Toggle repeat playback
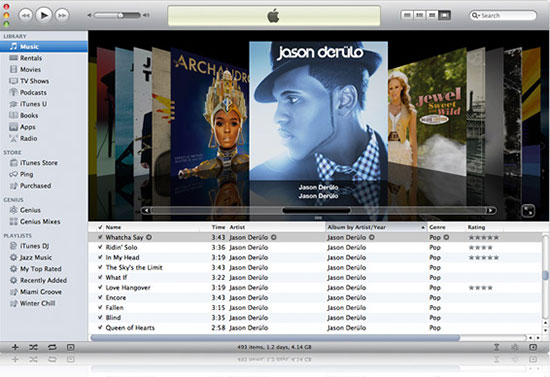550x377 pixels. click(x=52, y=347)
